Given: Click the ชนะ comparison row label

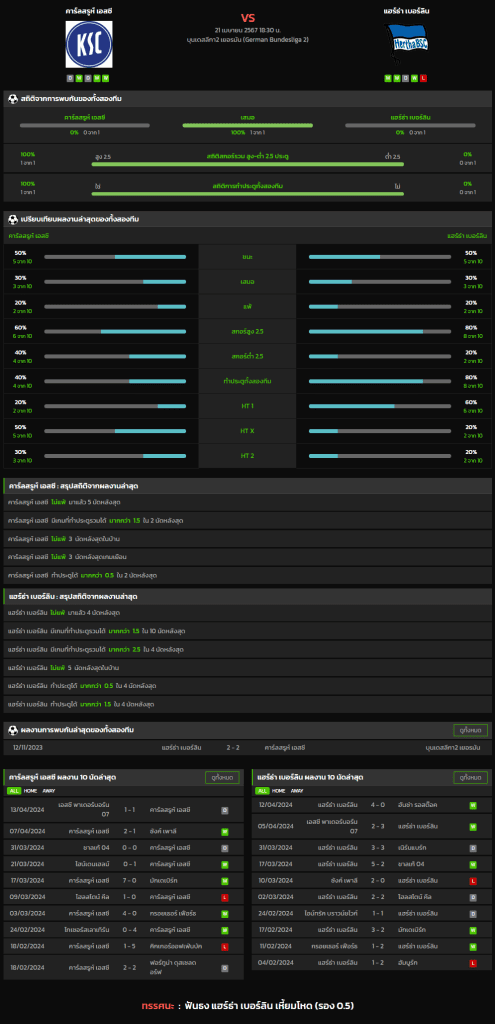Looking at the screenshot, I should (248, 257).
